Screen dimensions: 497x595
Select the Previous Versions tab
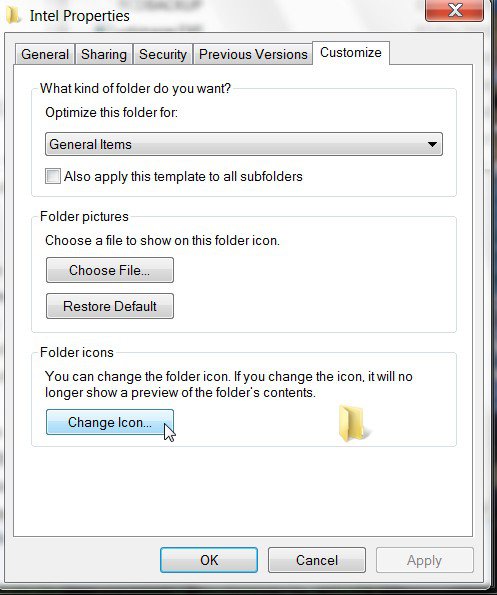[253, 54]
